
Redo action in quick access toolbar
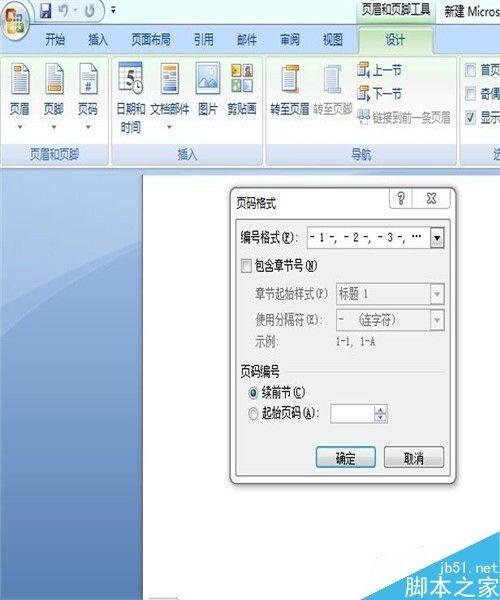(x=90, y=11)
